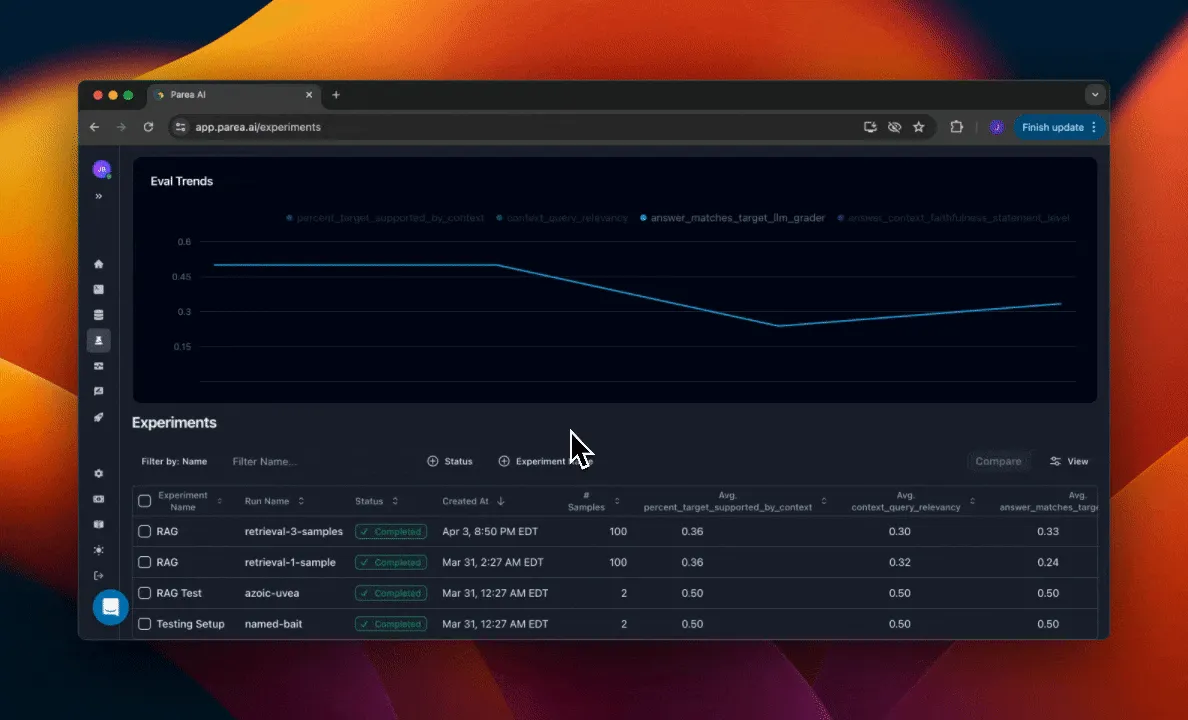Expand the sidebar with double chevron
1188x720 pixels.
[x=98, y=196]
